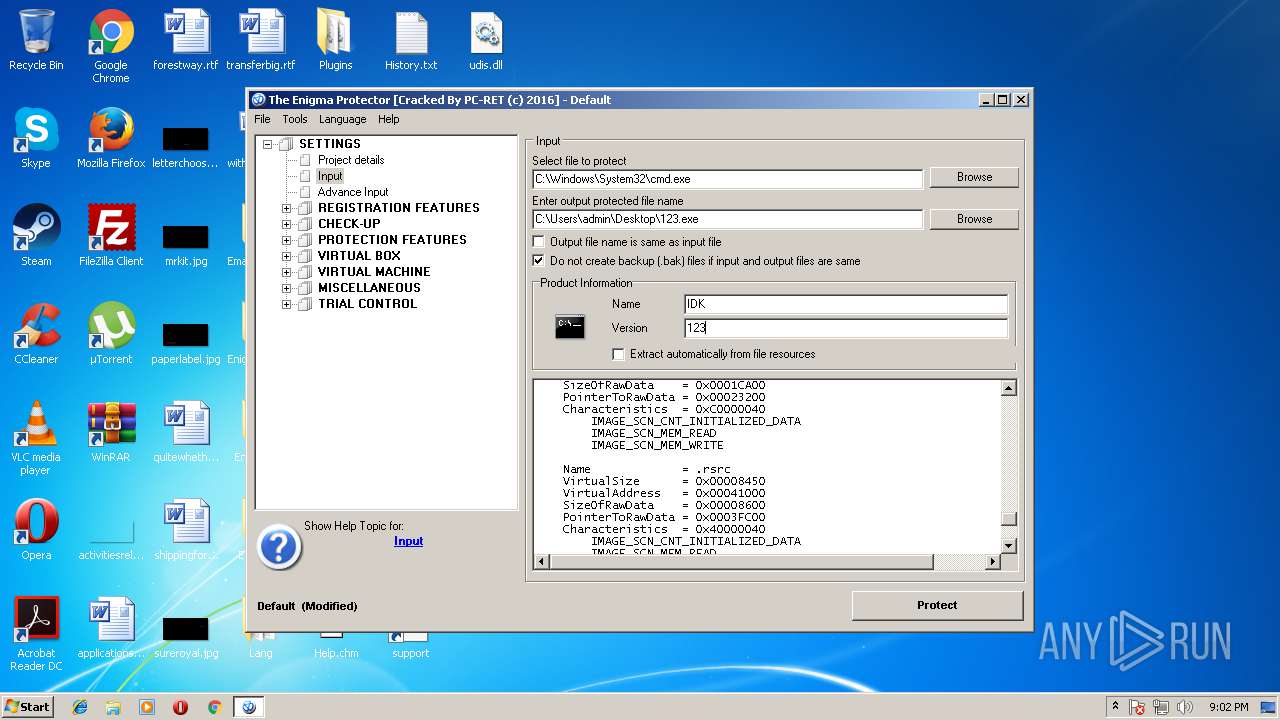Open media player taskbar icon
Viewport: 1280px width, 720px height.
point(147,707)
